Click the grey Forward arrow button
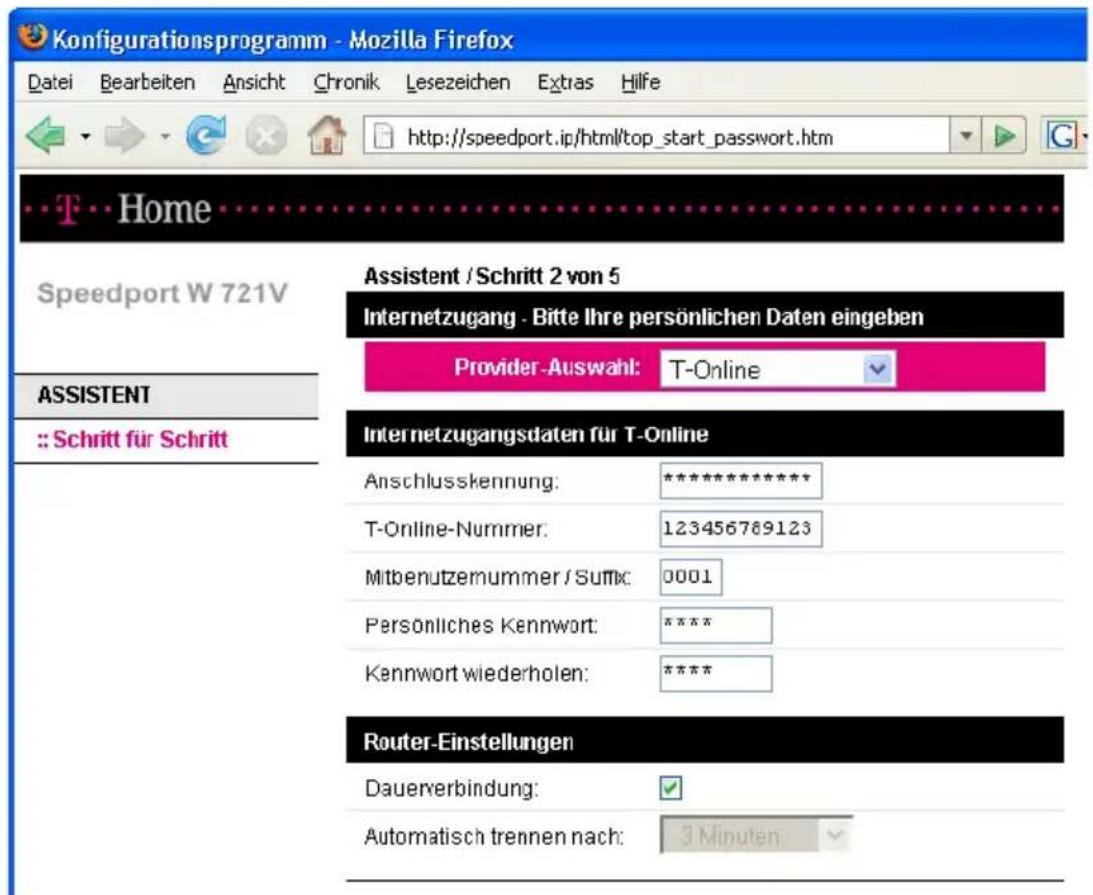The width and height of the screenshot is (1093, 895). [x=125, y=135]
